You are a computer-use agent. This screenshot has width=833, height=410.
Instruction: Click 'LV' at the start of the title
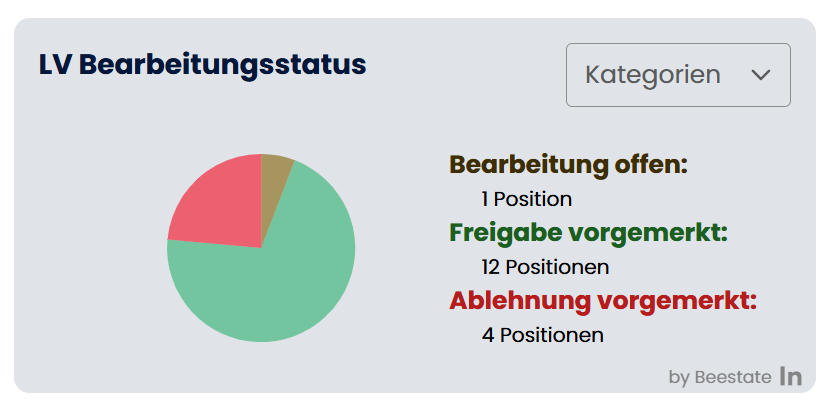tap(54, 64)
